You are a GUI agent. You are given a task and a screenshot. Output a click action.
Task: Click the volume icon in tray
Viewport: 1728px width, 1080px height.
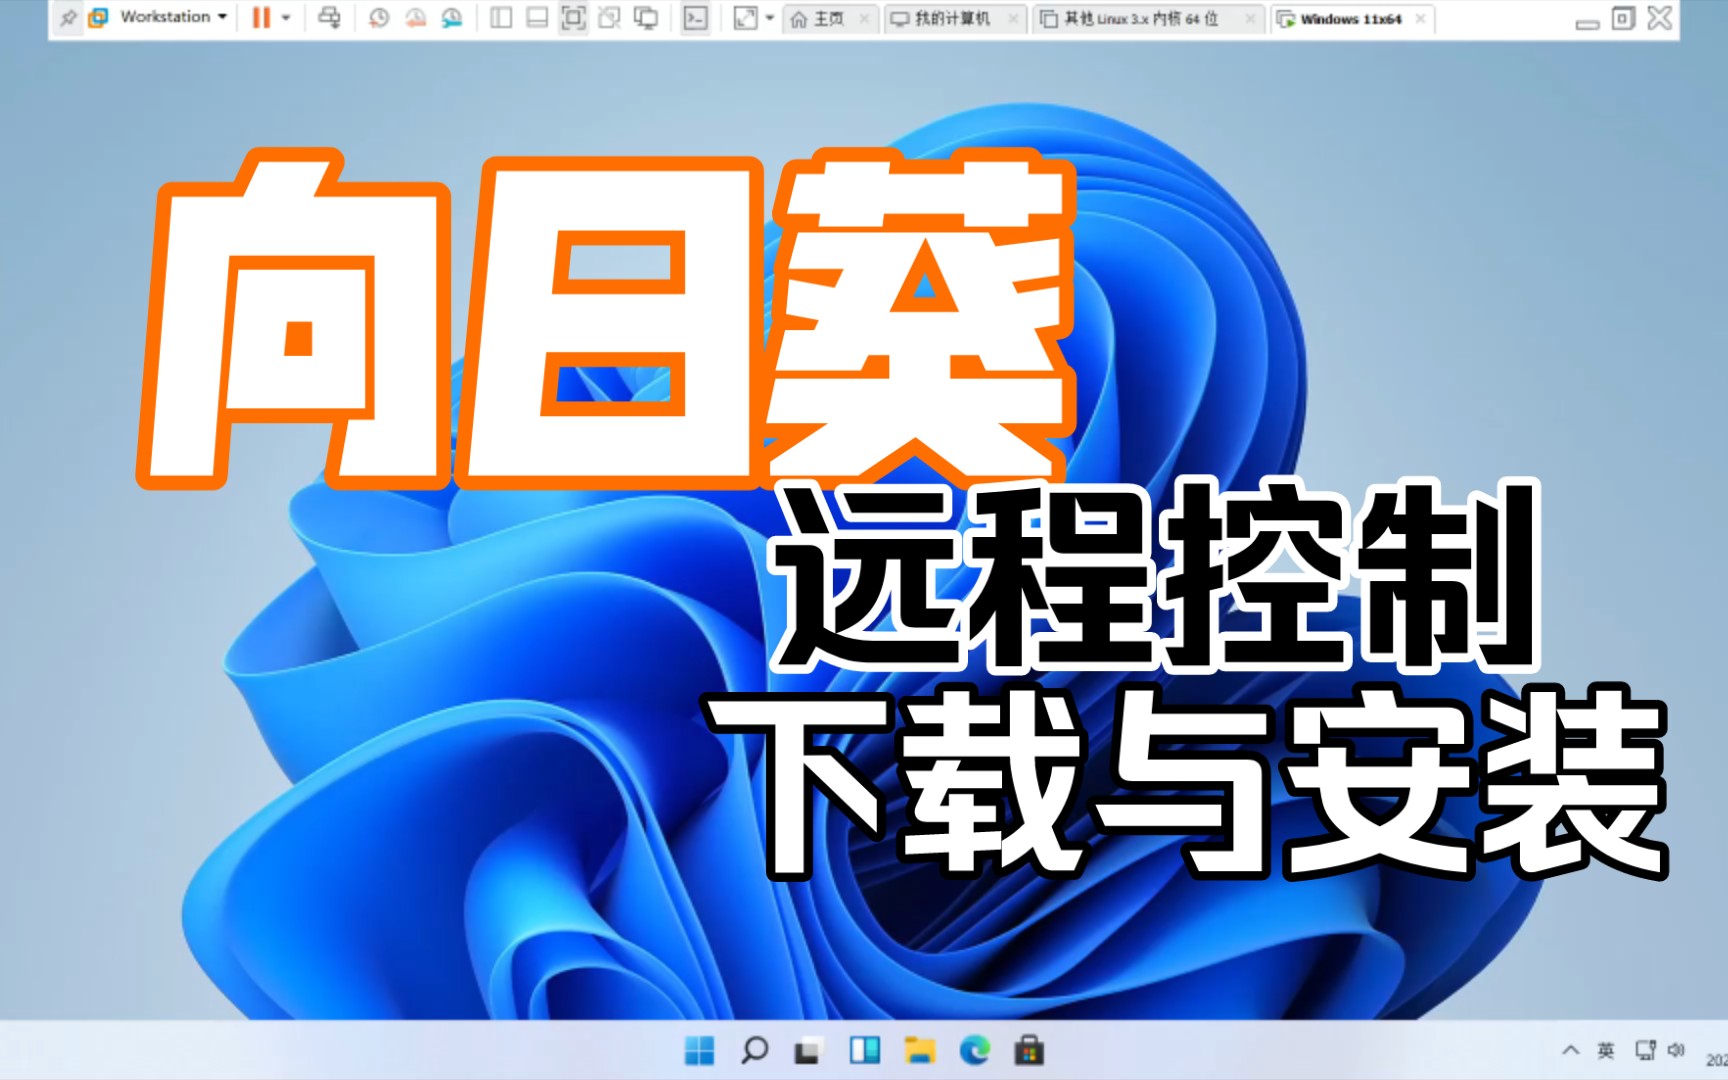click(x=1677, y=1050)
